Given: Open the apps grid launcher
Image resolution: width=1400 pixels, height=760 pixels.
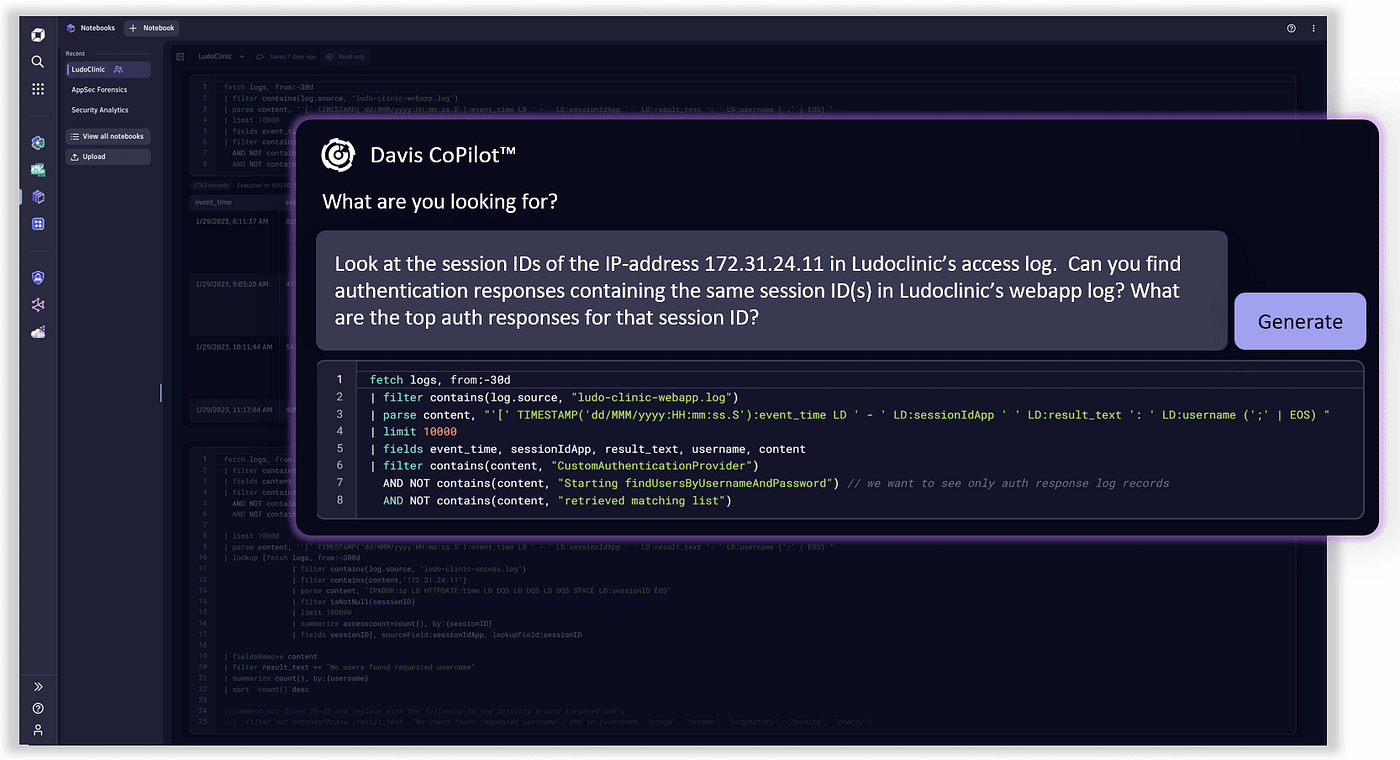Looking at the screenshot, I should coord(38,89).
